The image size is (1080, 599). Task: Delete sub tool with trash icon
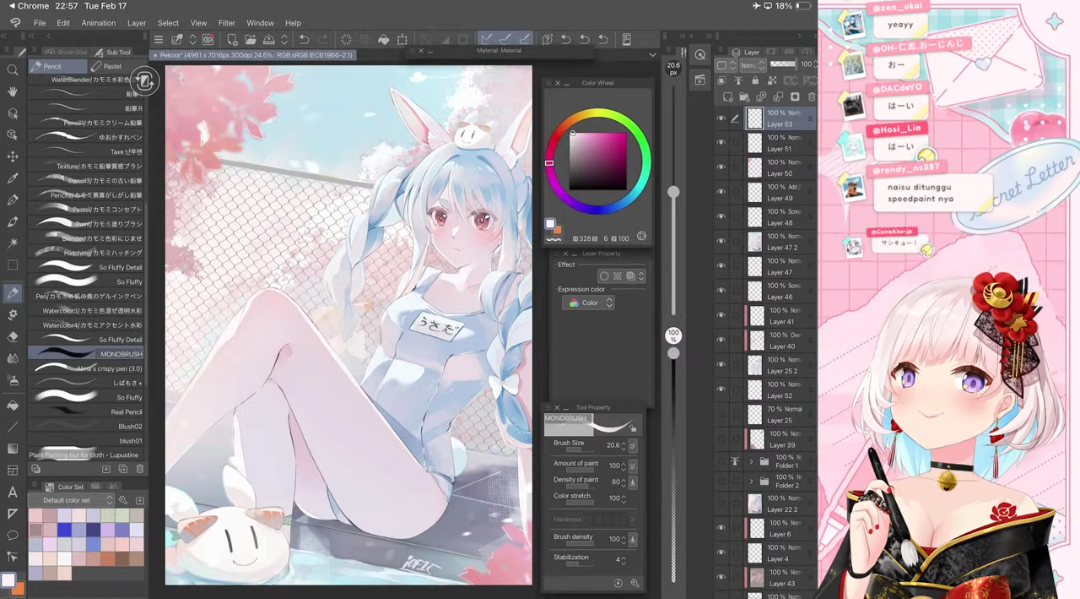point(140,469)
